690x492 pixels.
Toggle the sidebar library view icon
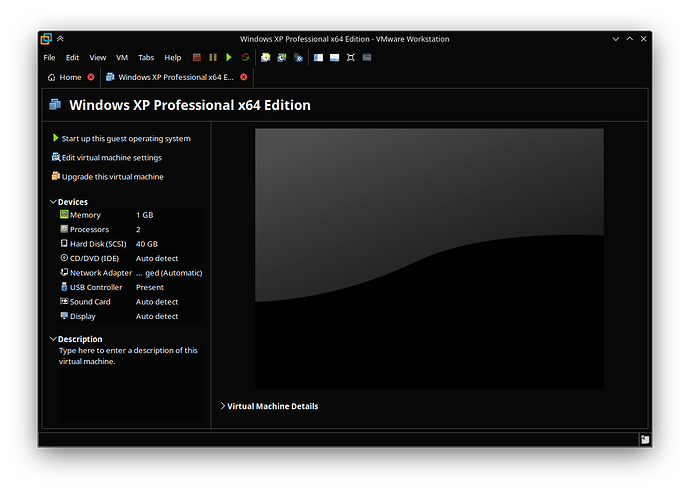tap(318, 57)
